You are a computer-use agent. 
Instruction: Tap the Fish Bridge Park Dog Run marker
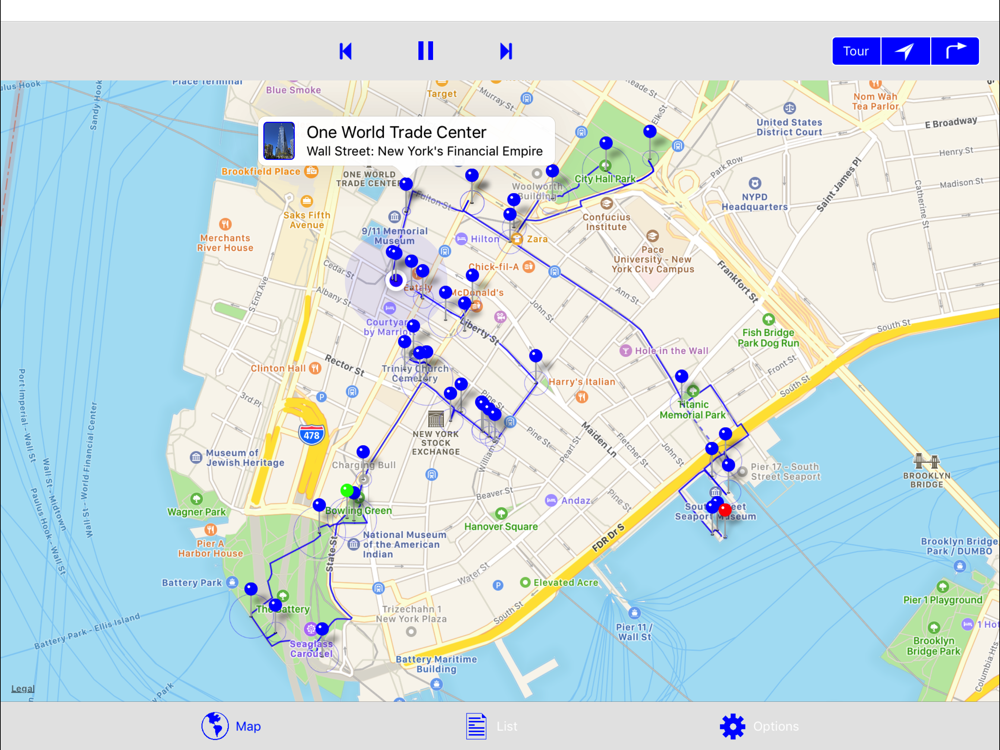768,319
